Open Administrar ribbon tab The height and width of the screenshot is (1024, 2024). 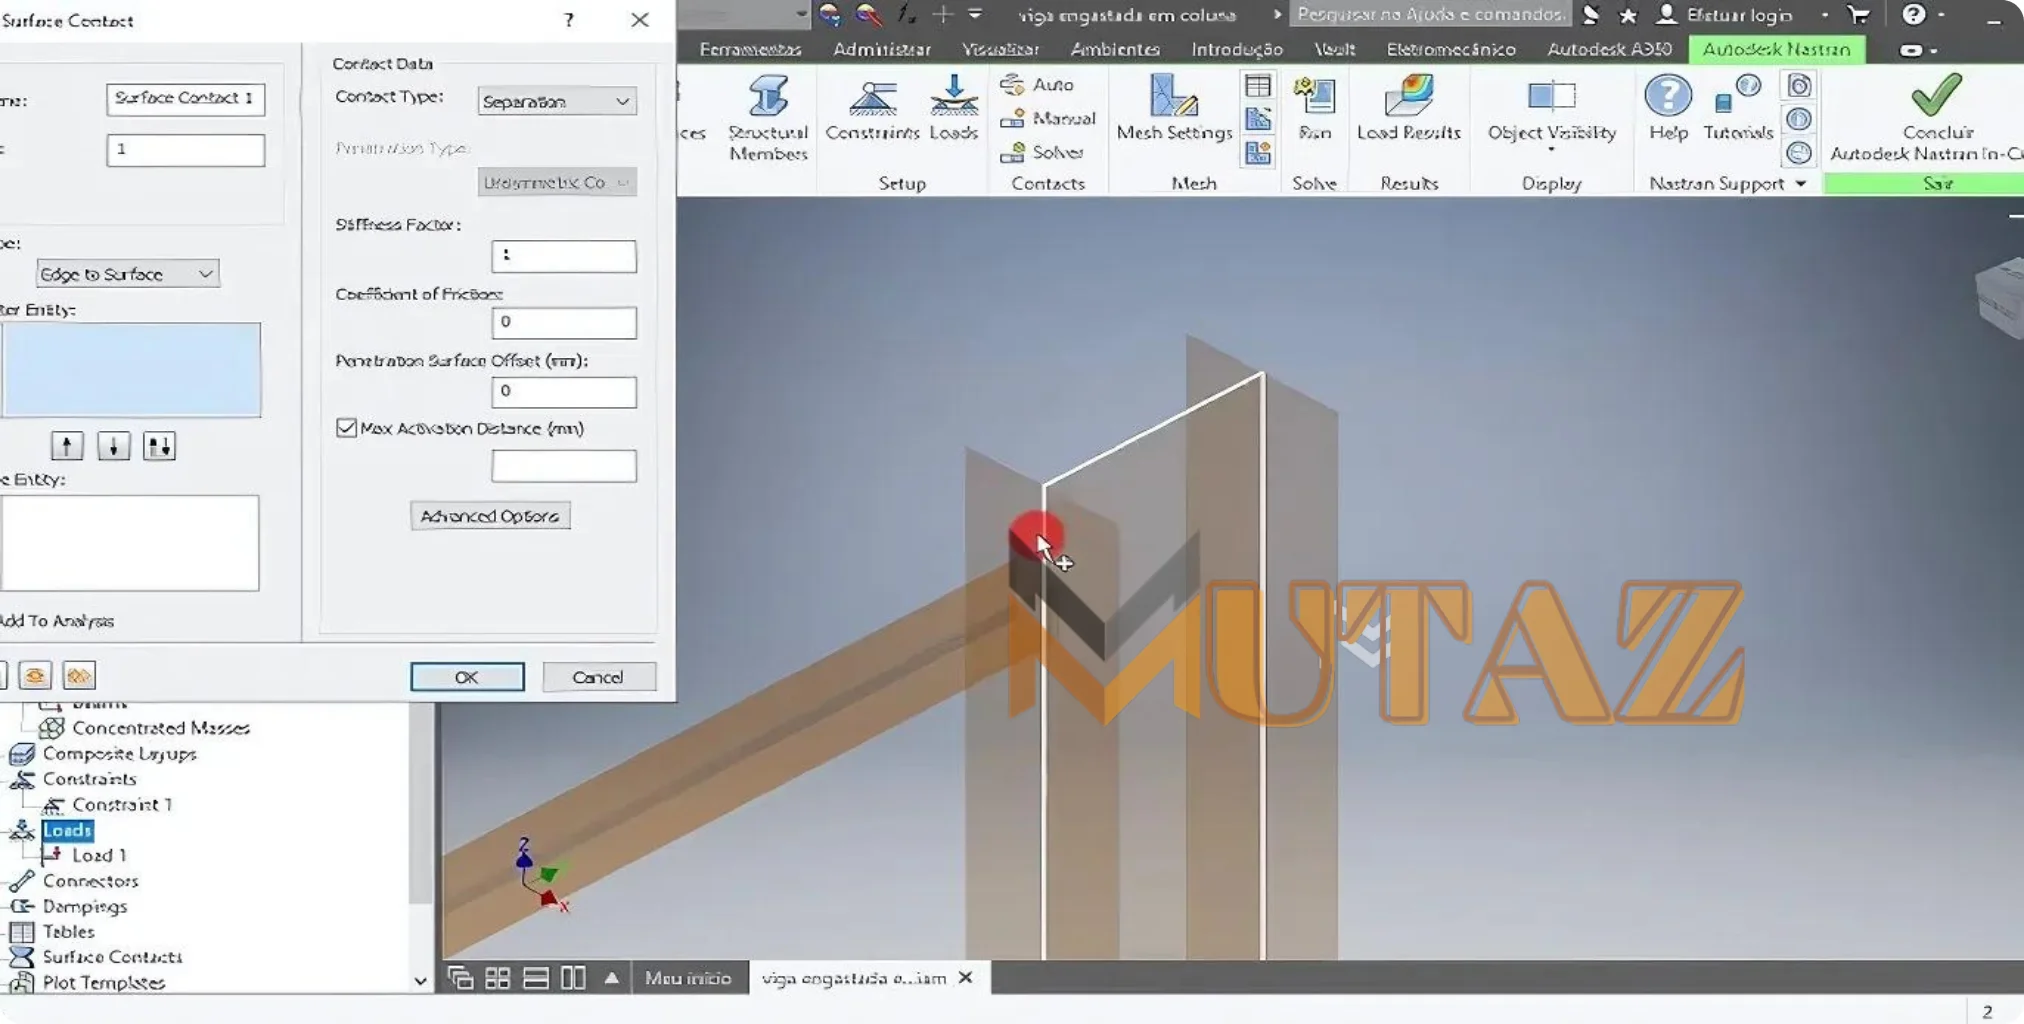pos(881,49)
